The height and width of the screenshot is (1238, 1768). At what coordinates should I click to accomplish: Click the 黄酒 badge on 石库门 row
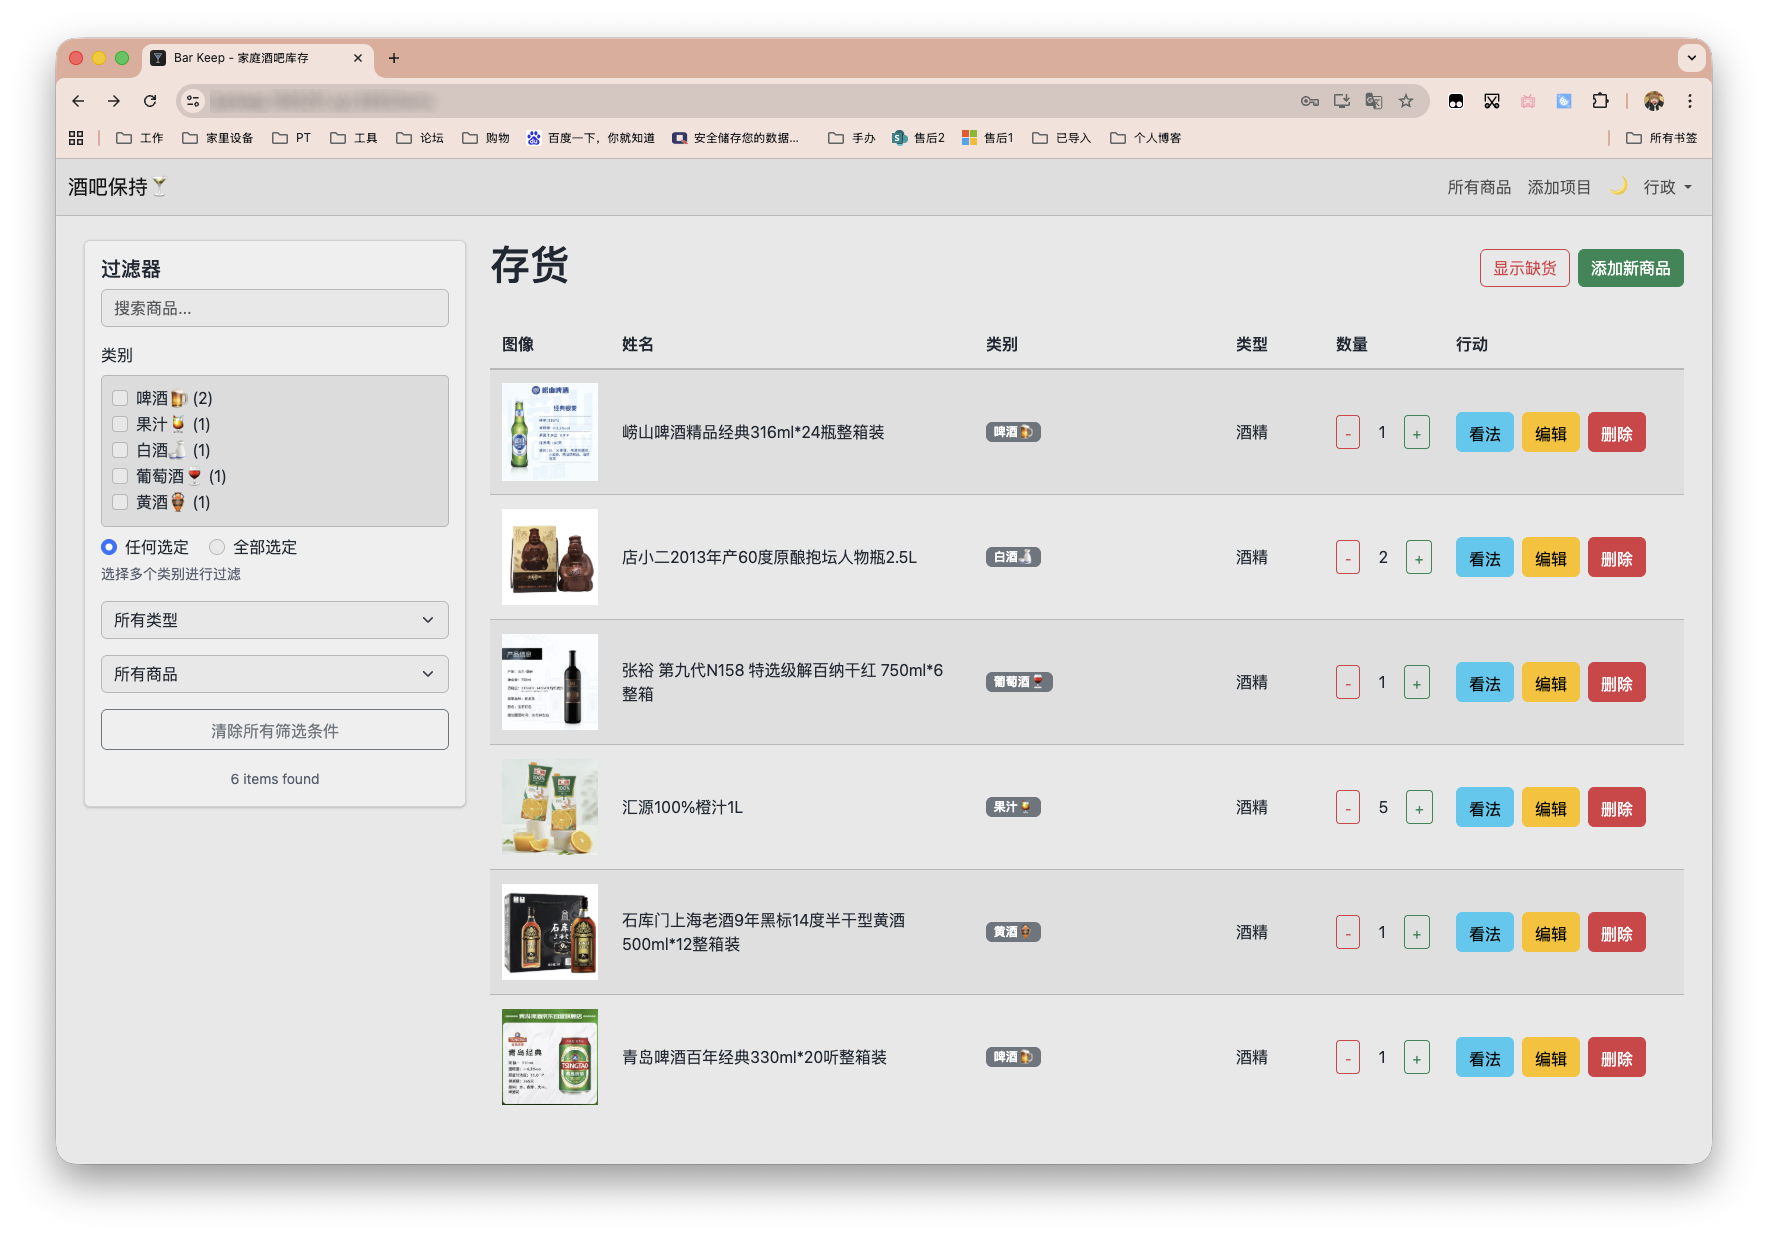pyautogui.click(x=1012, y=931)
